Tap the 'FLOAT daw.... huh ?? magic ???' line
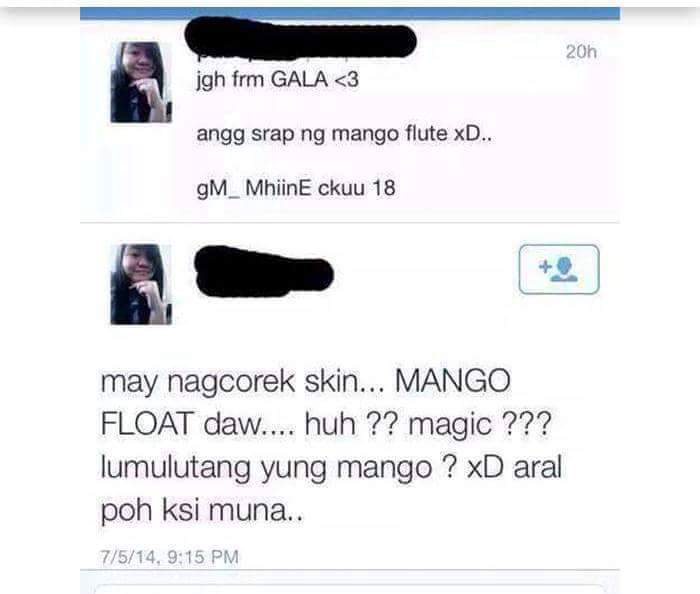The width and height of the screenshot is (700, 594). point(326,424)
